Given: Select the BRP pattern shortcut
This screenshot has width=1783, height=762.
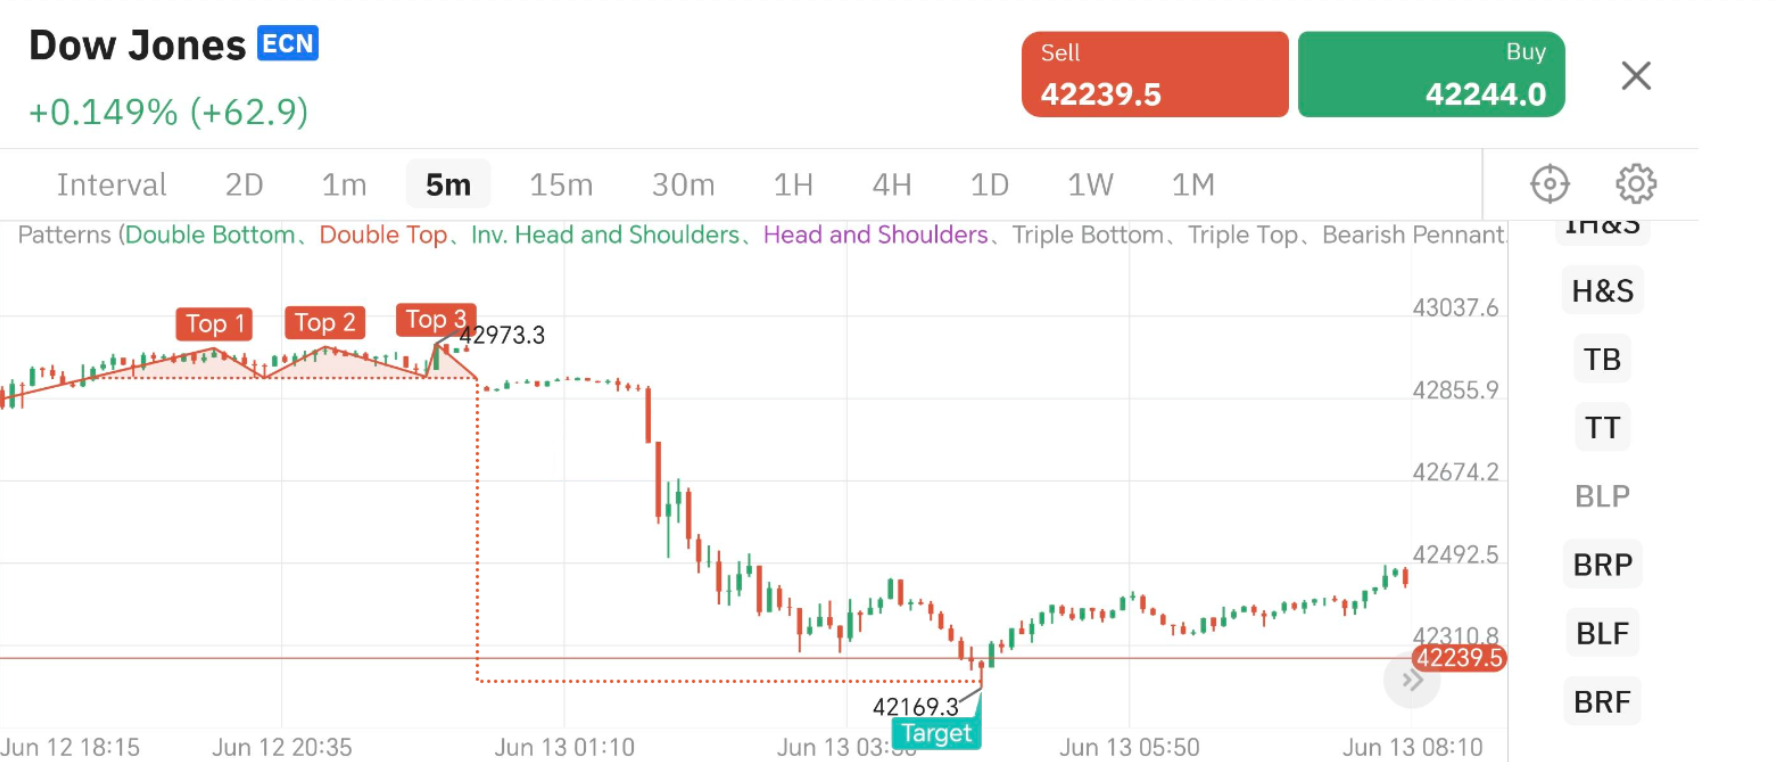Looking at the screenshot, I should click(1601, 564).
